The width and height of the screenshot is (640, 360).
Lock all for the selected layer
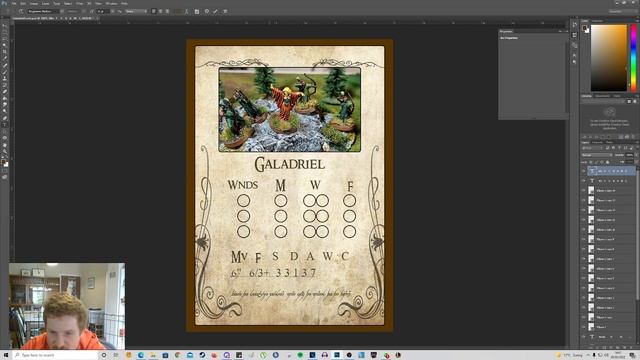(x=607, y=162)
